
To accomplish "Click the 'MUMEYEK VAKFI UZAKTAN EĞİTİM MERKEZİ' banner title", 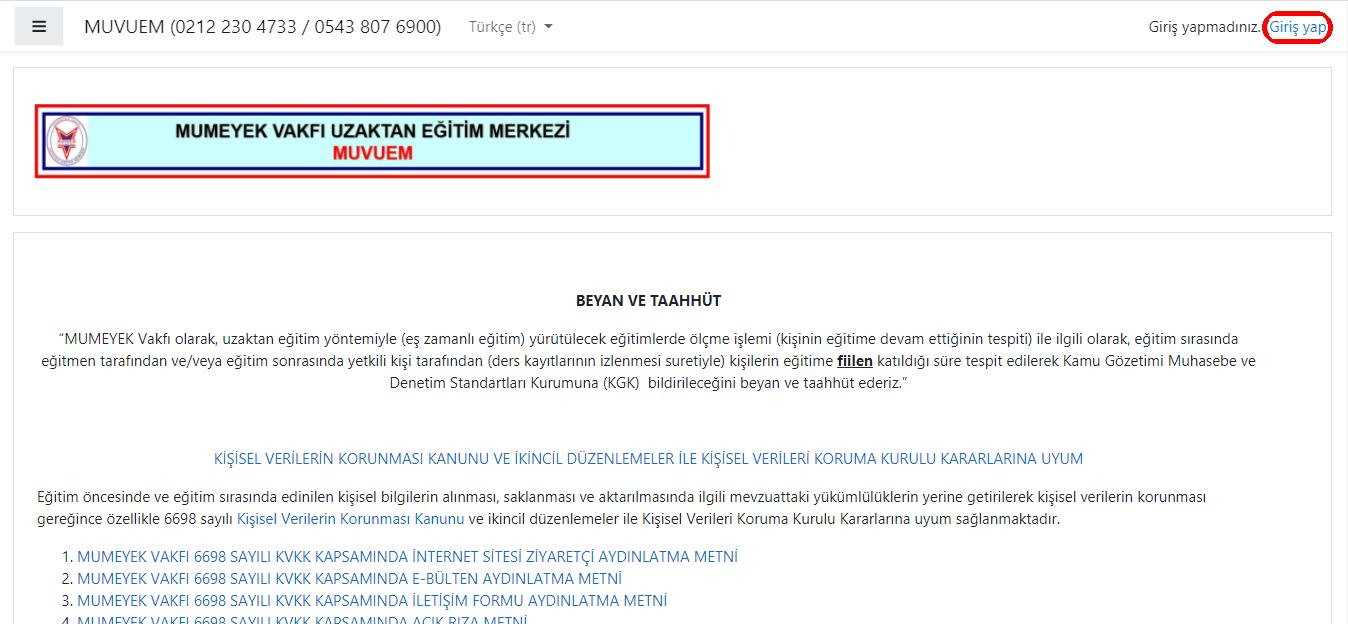I will tap(372, 131).
